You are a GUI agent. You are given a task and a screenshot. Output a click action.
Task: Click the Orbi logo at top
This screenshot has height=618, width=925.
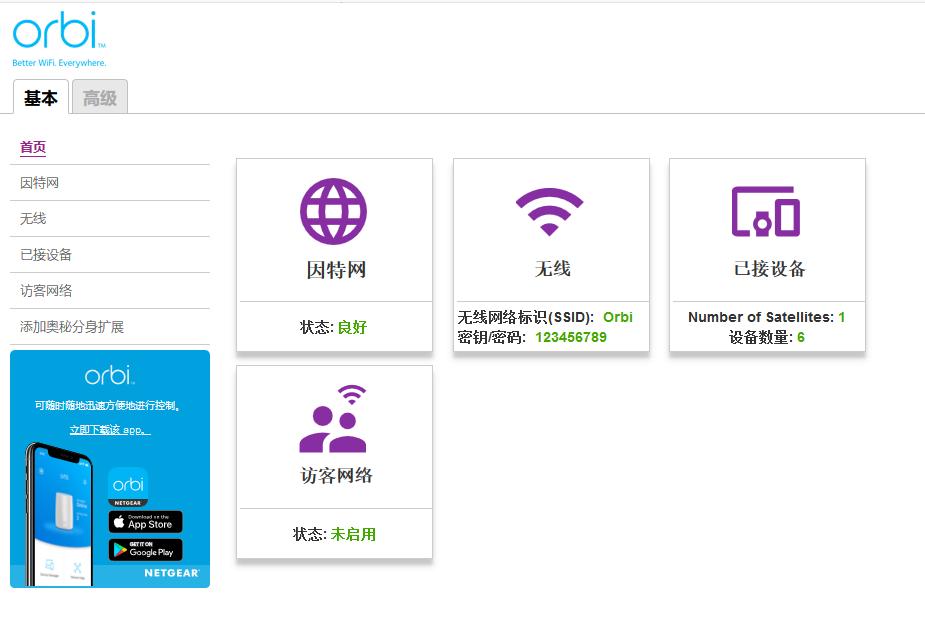tap(58, 30)
